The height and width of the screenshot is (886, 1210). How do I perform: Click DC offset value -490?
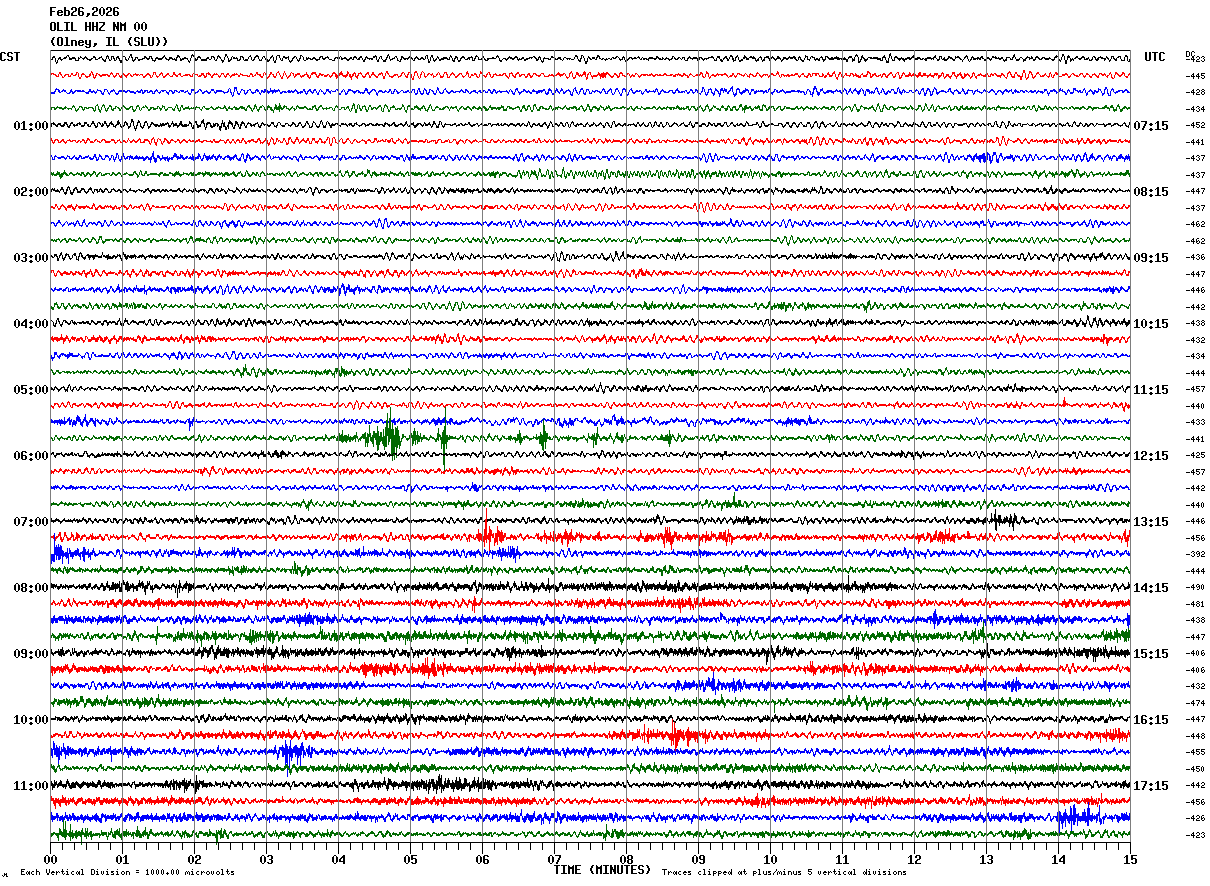1195,587
